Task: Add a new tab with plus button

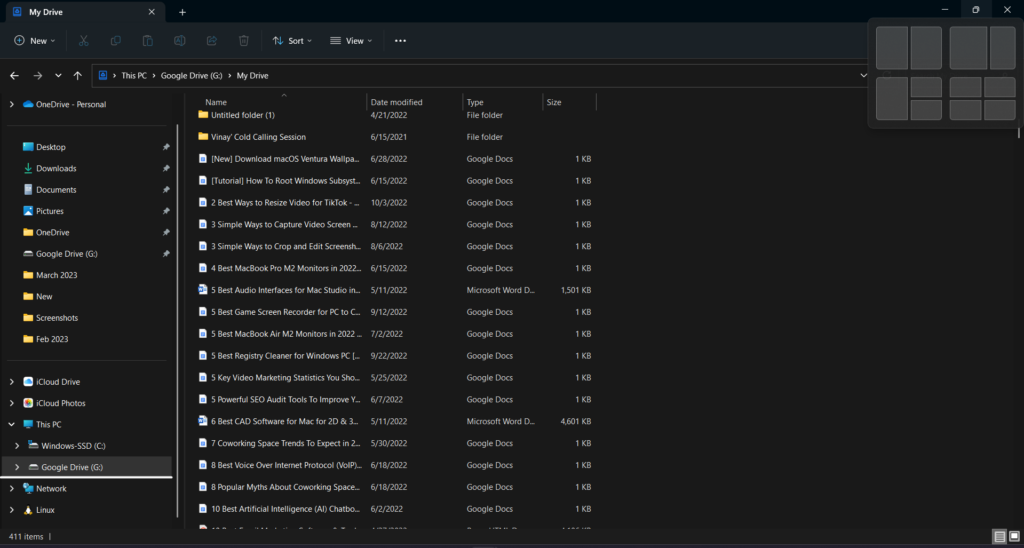Action: [x=182, y=12]
